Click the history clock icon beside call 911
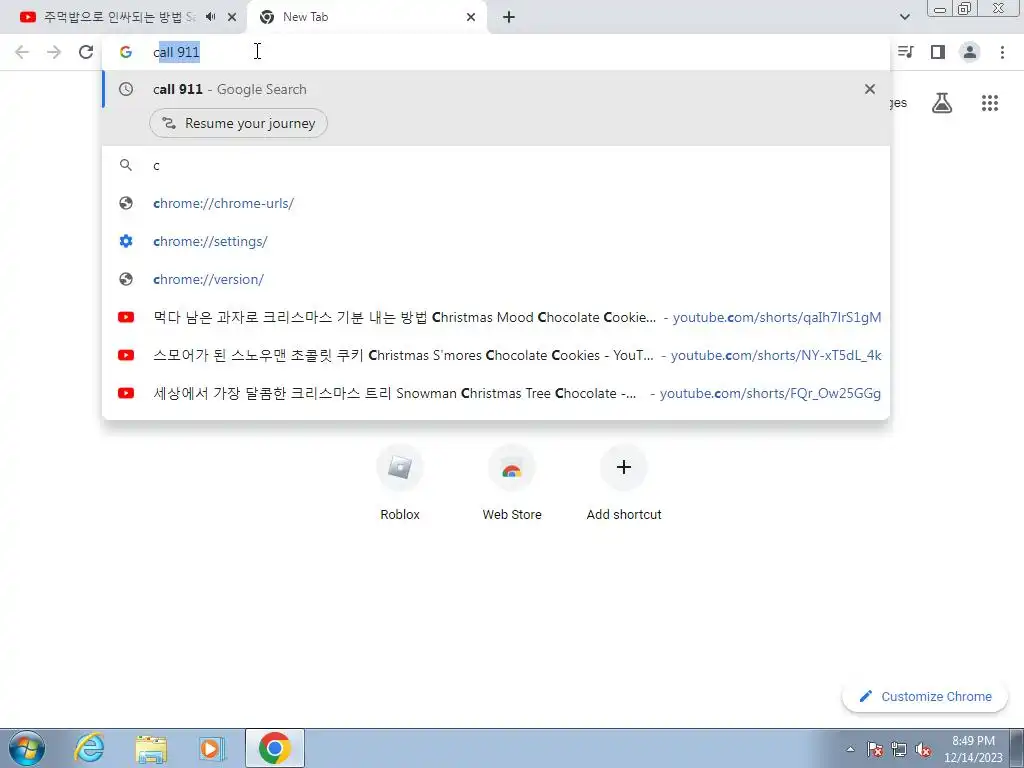This screenshot has height=768, width=1024. [126, 89]
